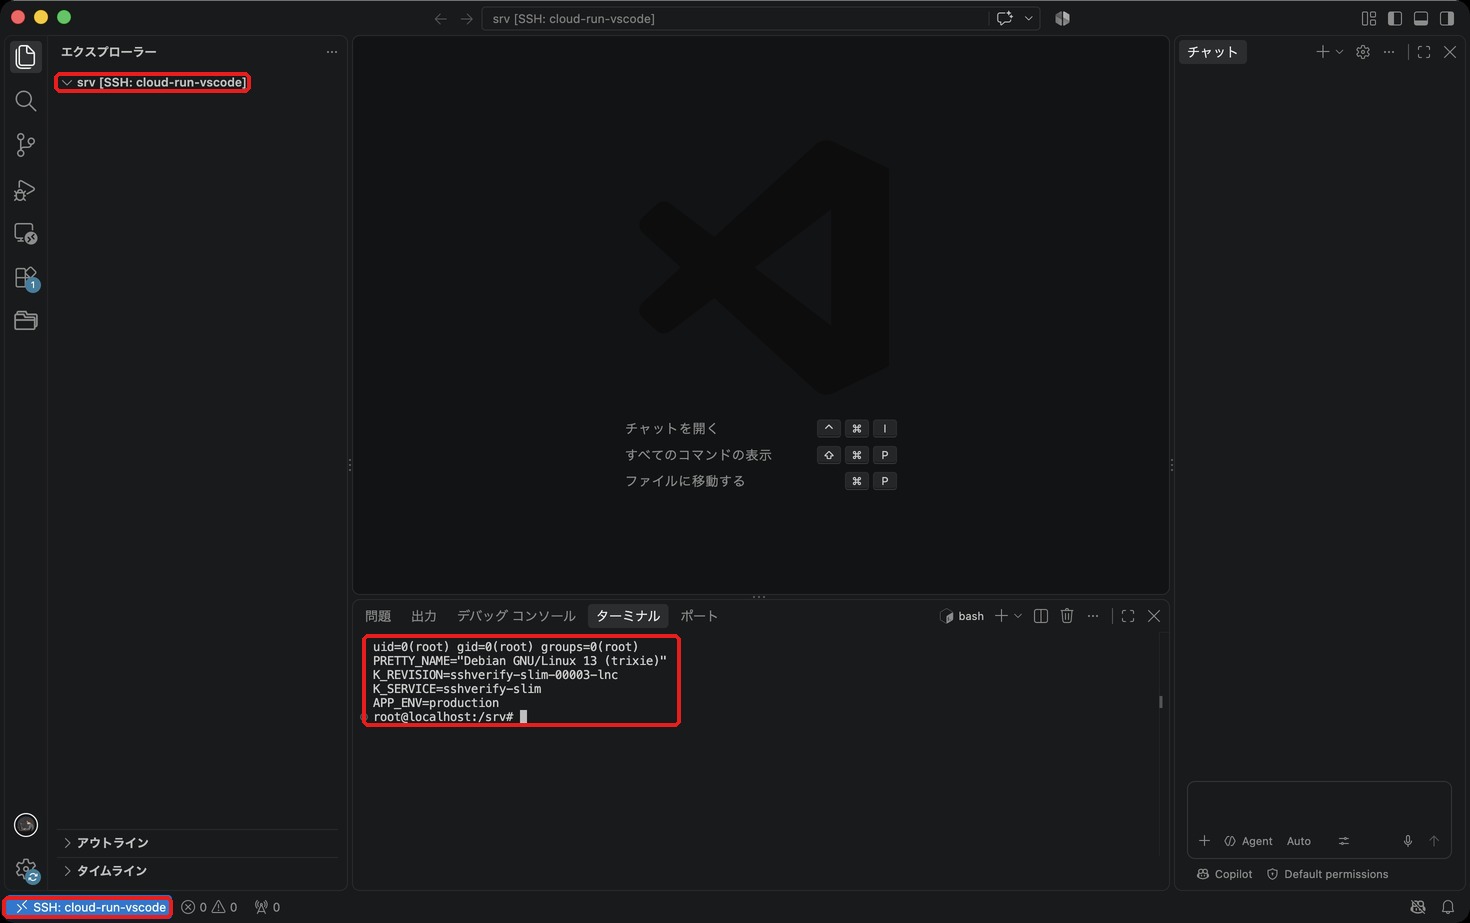Click terminal prompt line root@localhost:/srv#

tap(443, 717)
